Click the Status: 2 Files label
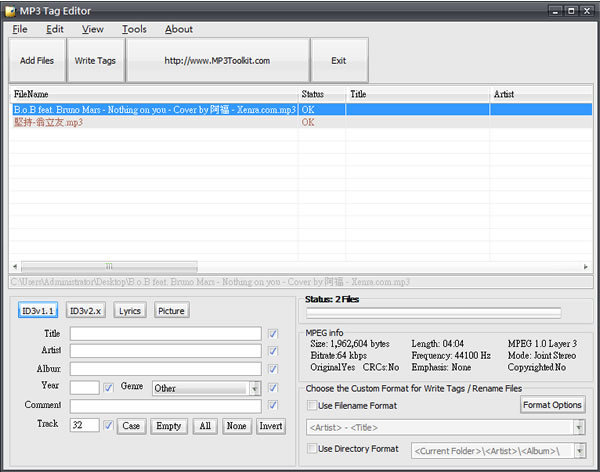Viewport: 600px width, 472px height. 332,299
